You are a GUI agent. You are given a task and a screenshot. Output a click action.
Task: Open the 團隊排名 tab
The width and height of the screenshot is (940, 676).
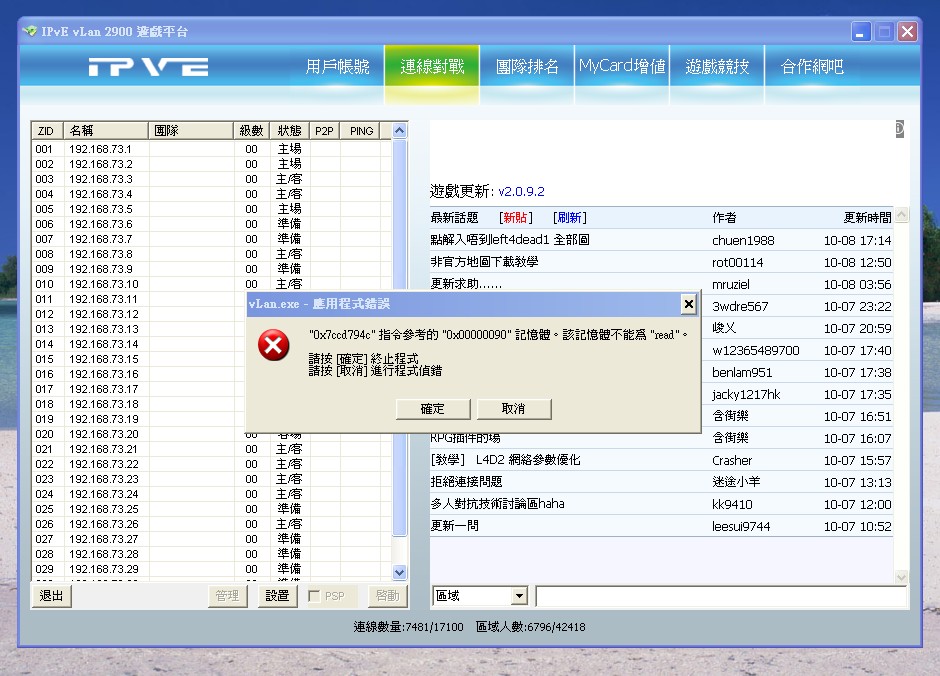coord(527,67)
